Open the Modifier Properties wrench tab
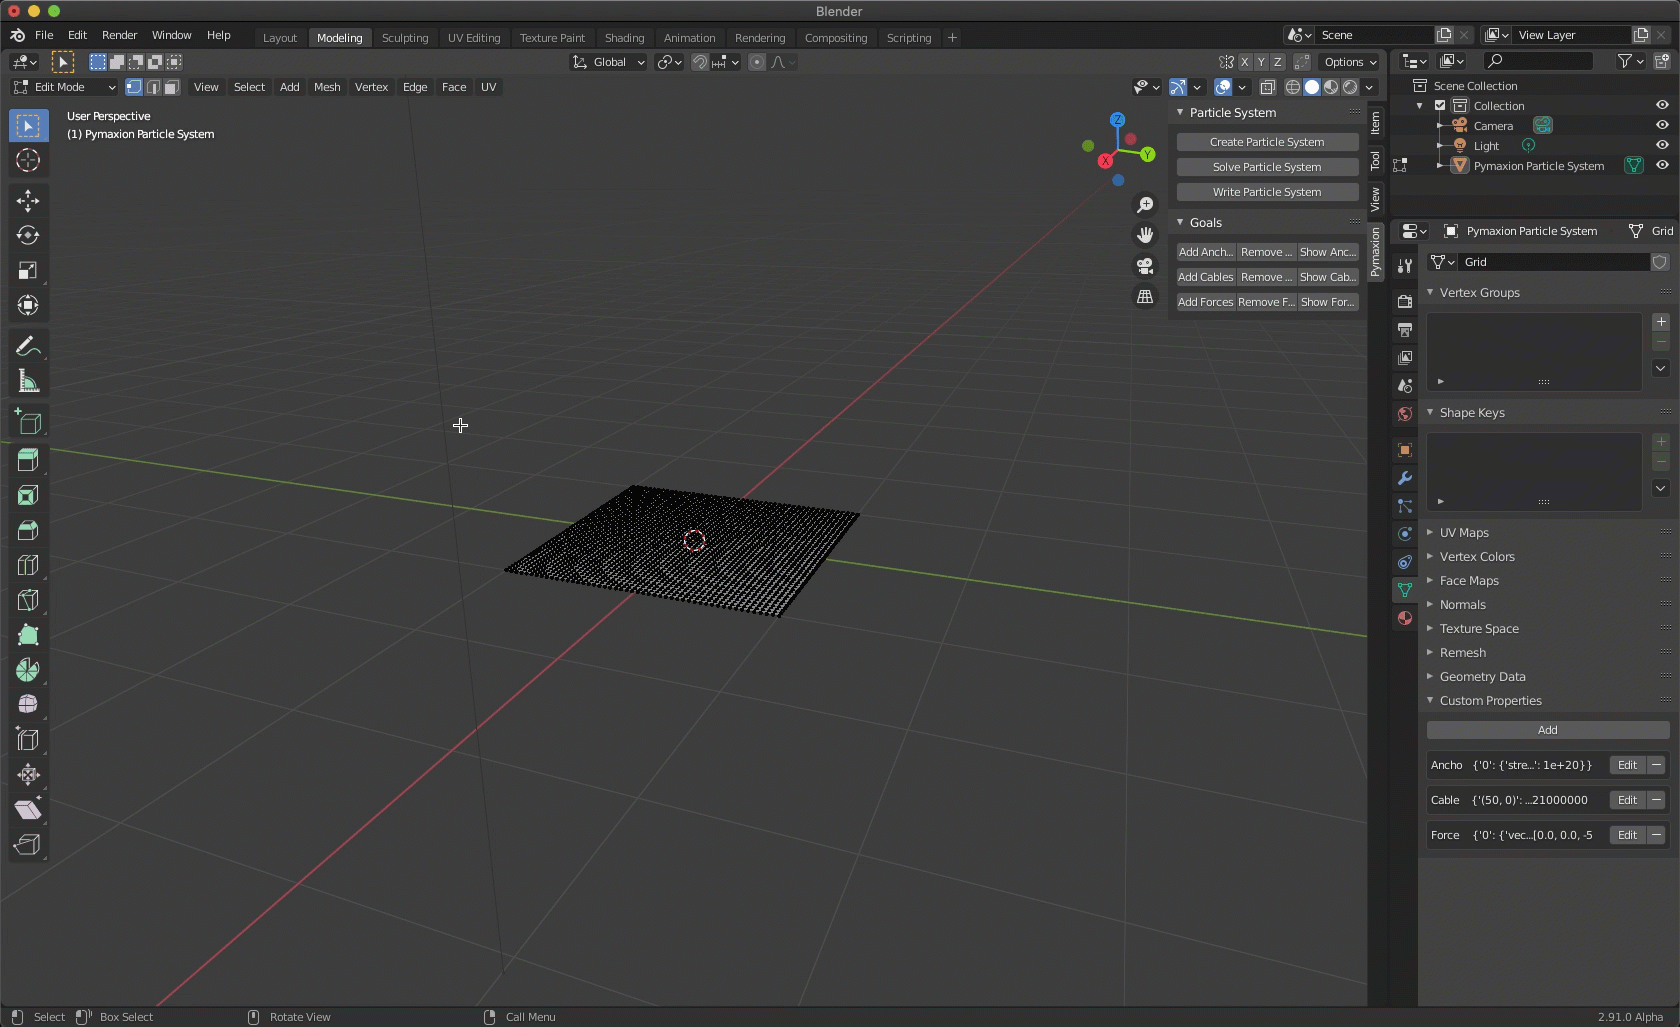Screen dimensions: 1680x1027 tap(1405, 478)
